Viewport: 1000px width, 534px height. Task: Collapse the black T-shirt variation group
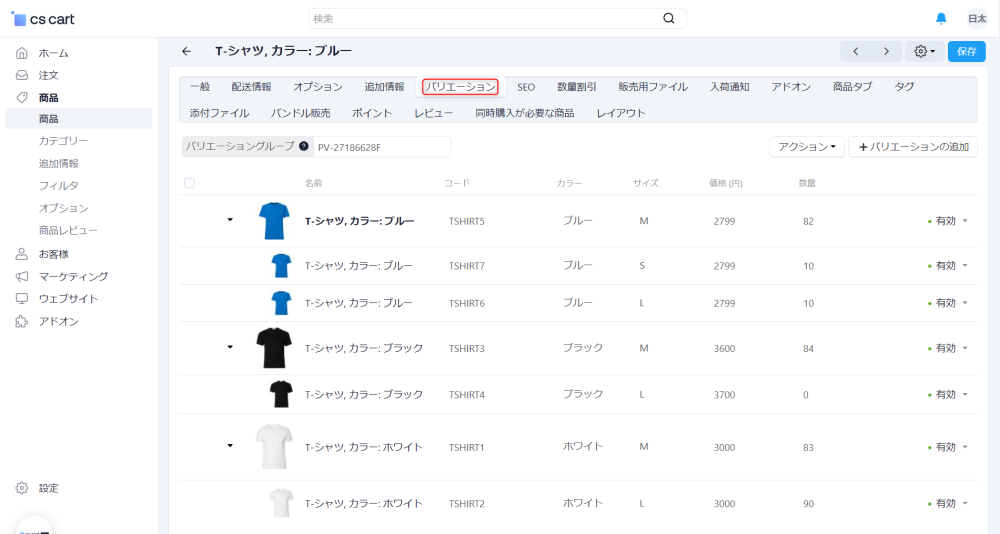pyautogui.click(x=230, y=347)
